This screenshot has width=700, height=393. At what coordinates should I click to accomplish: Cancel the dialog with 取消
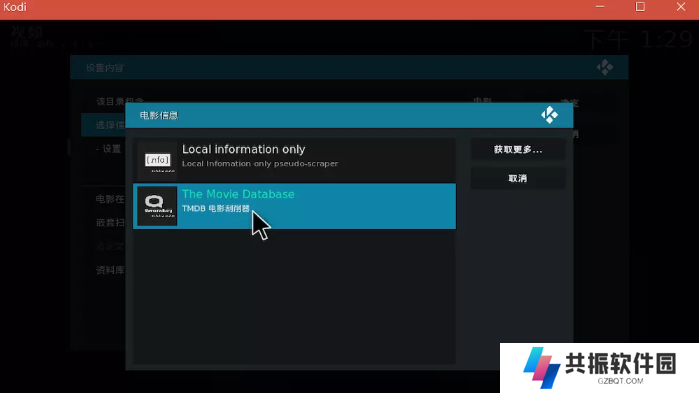tap(518, 178)
